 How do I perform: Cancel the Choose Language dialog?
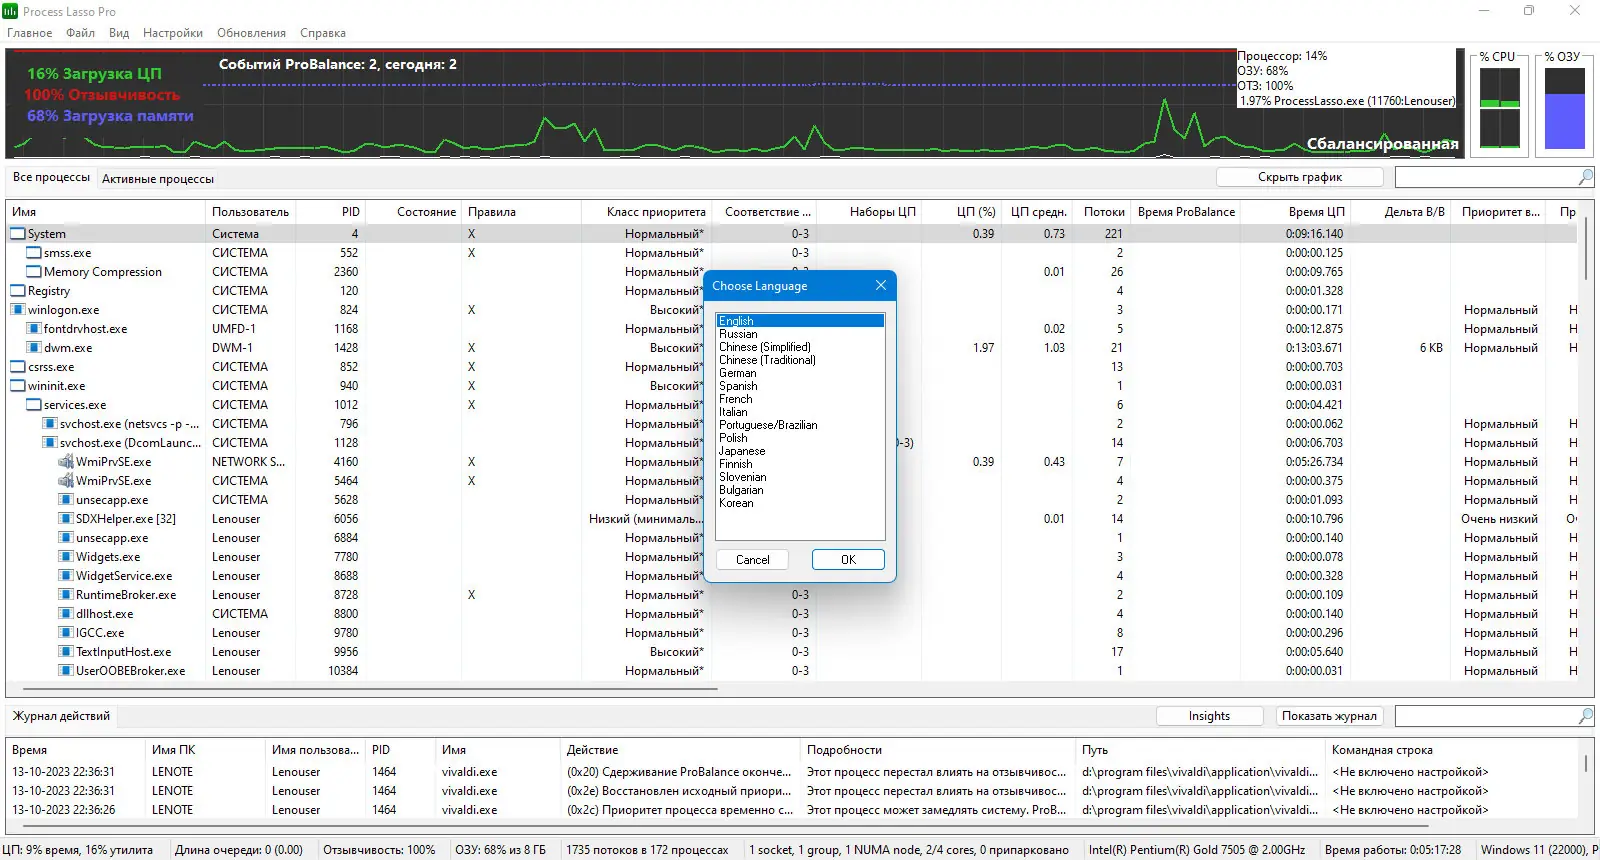coord(753,560)
